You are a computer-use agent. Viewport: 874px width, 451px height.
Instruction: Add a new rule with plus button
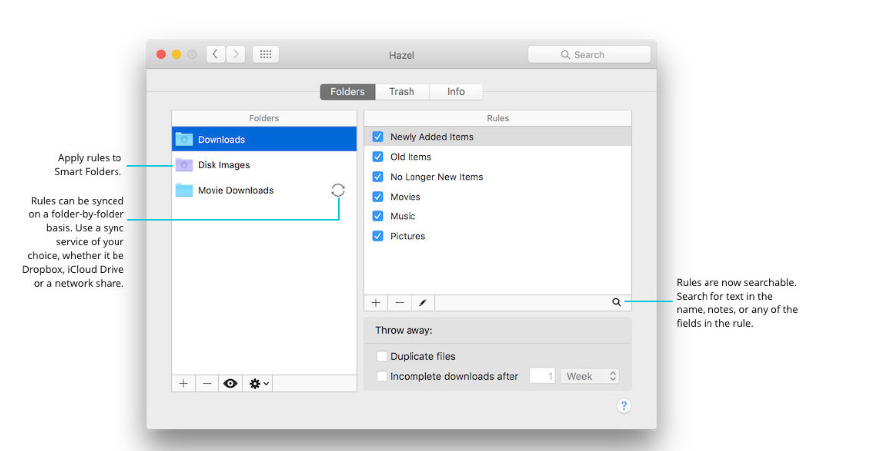click(376, 303)
